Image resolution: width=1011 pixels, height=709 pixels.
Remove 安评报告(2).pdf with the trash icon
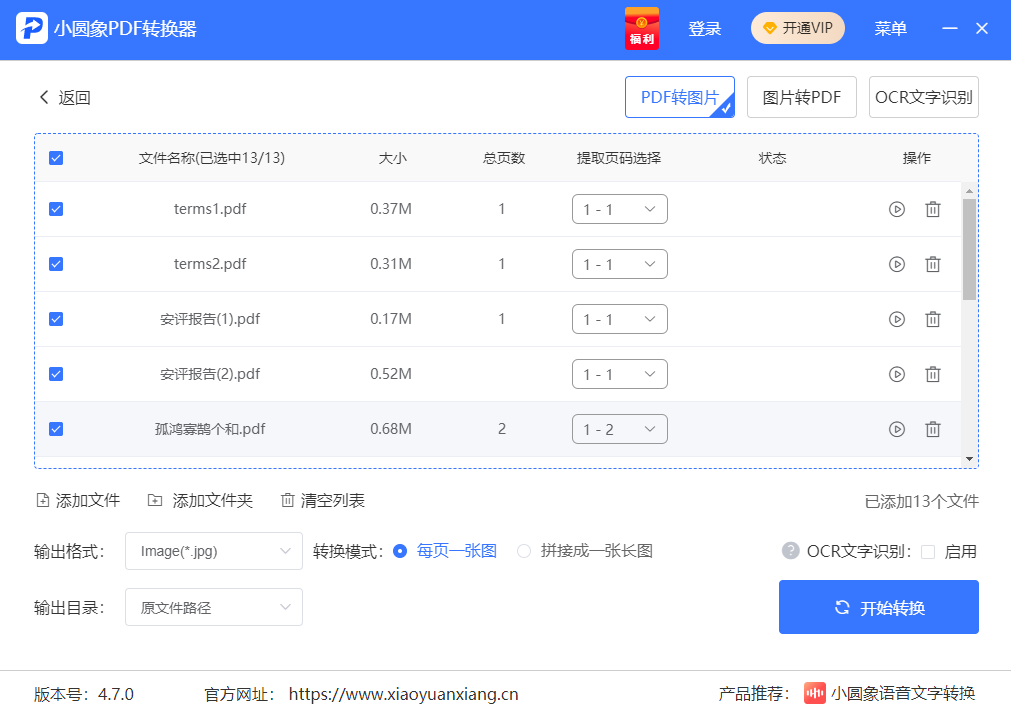933,374
